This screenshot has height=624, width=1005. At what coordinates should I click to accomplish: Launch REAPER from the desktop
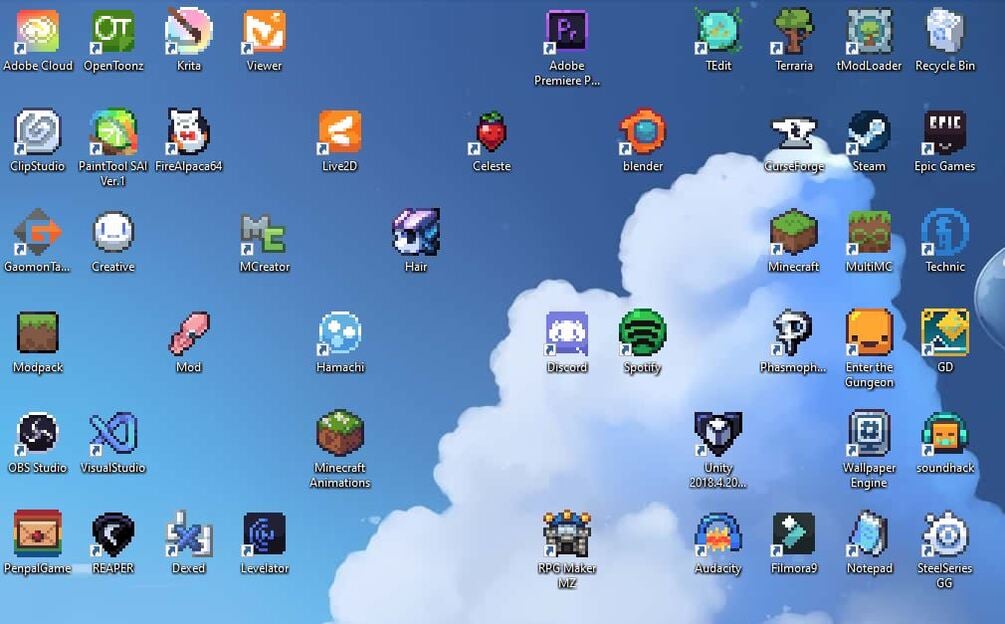click(113, 534)
